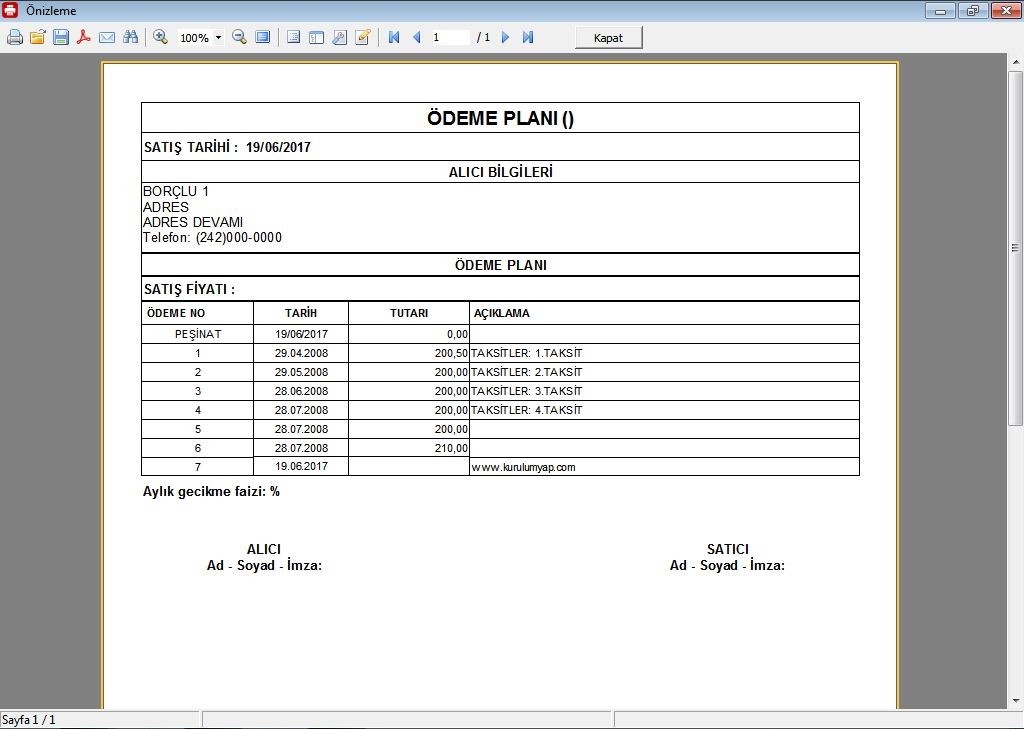This screenshot has width=1024, height=729.
Task: Click the page number input field
Action: coord(450,37)
